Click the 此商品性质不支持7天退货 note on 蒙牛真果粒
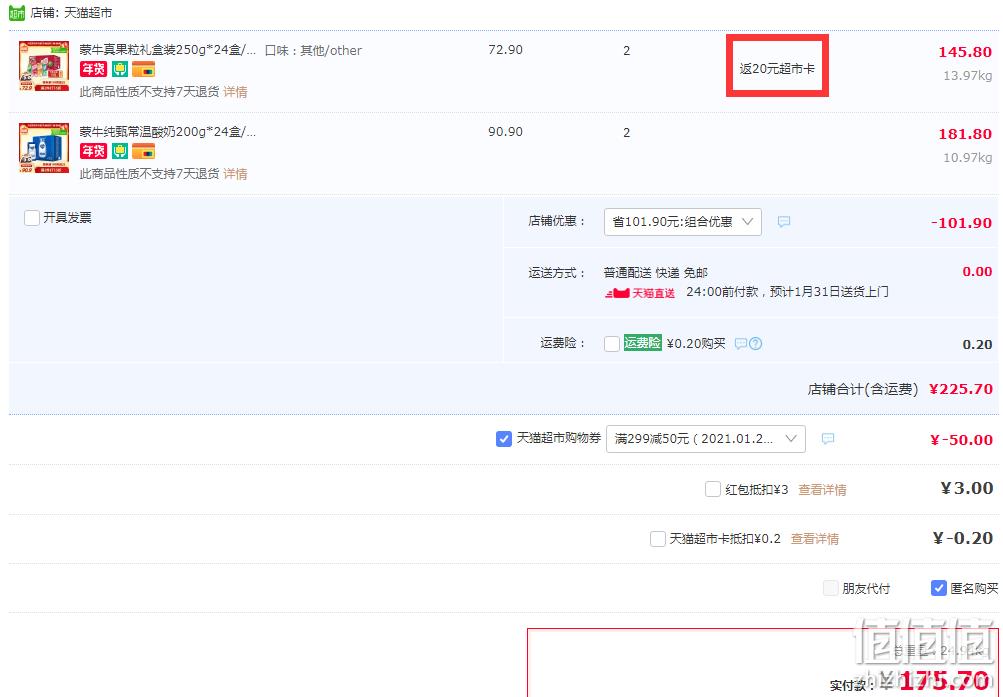Image resolution: width=1003 pixels, height=697 pixels. (150, 92)
